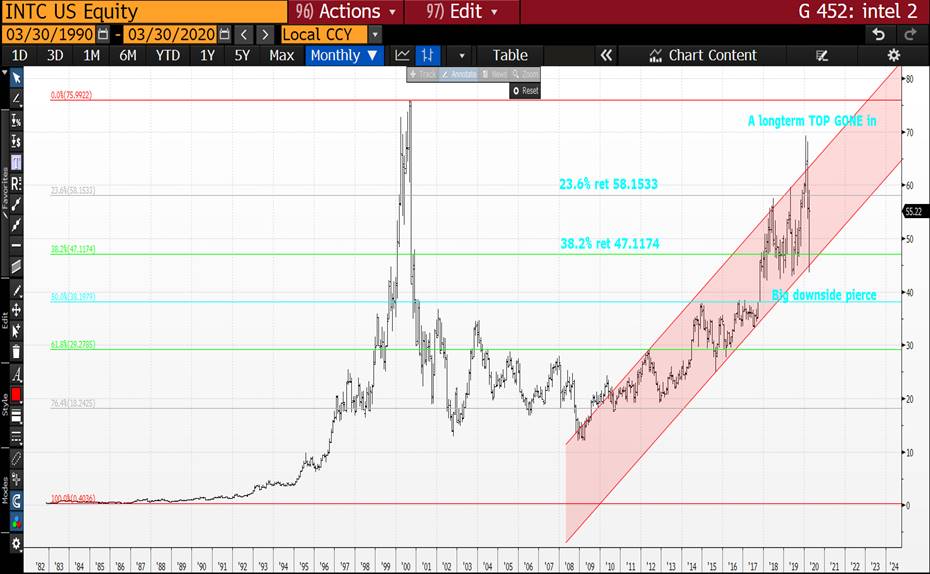Click the Table button
This screenshot has width=930, height=574.
(510, 55)
